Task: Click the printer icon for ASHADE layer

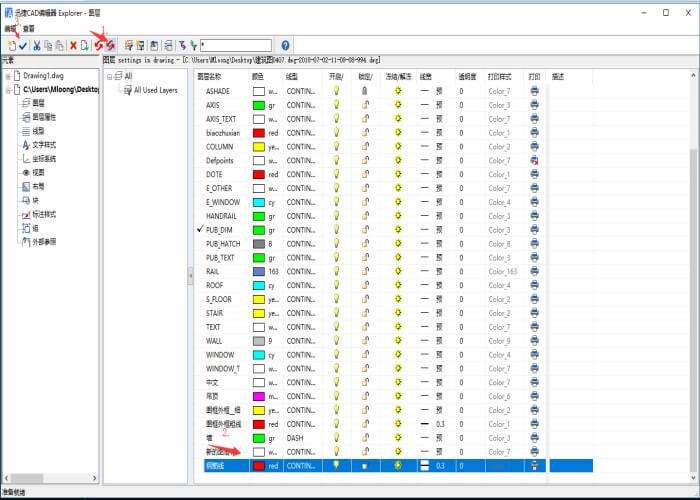Action: [x=534, y=91]
